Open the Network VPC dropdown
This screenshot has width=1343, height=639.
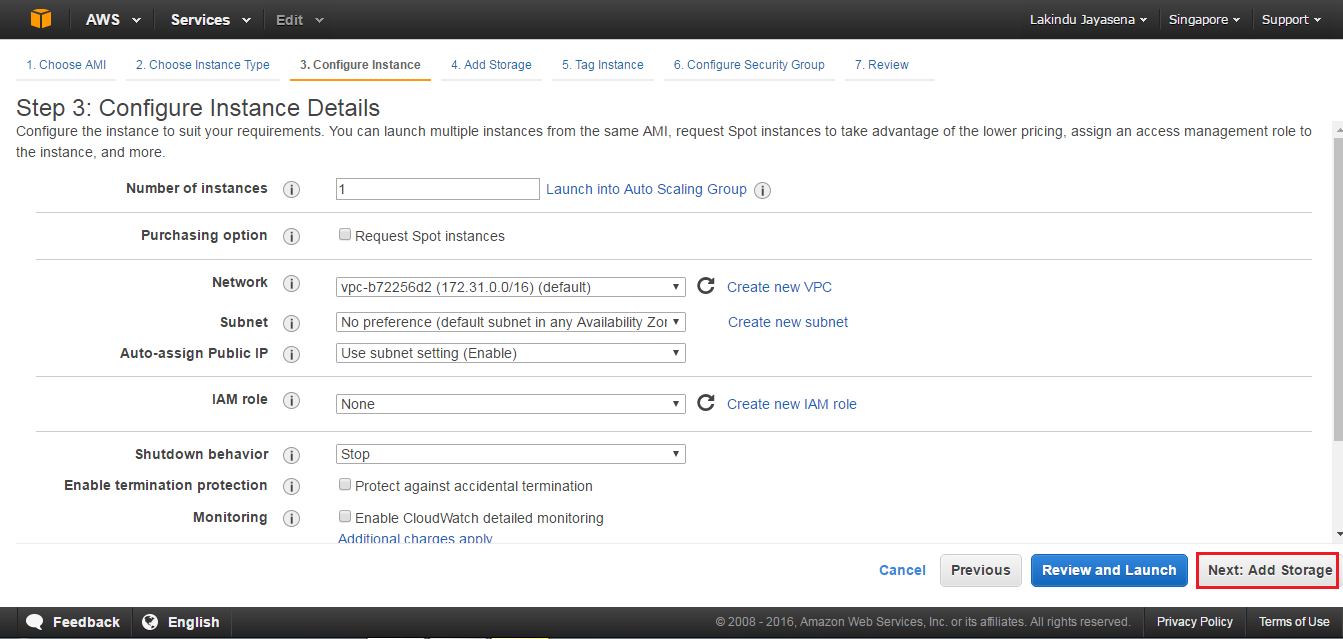[511, 287]
